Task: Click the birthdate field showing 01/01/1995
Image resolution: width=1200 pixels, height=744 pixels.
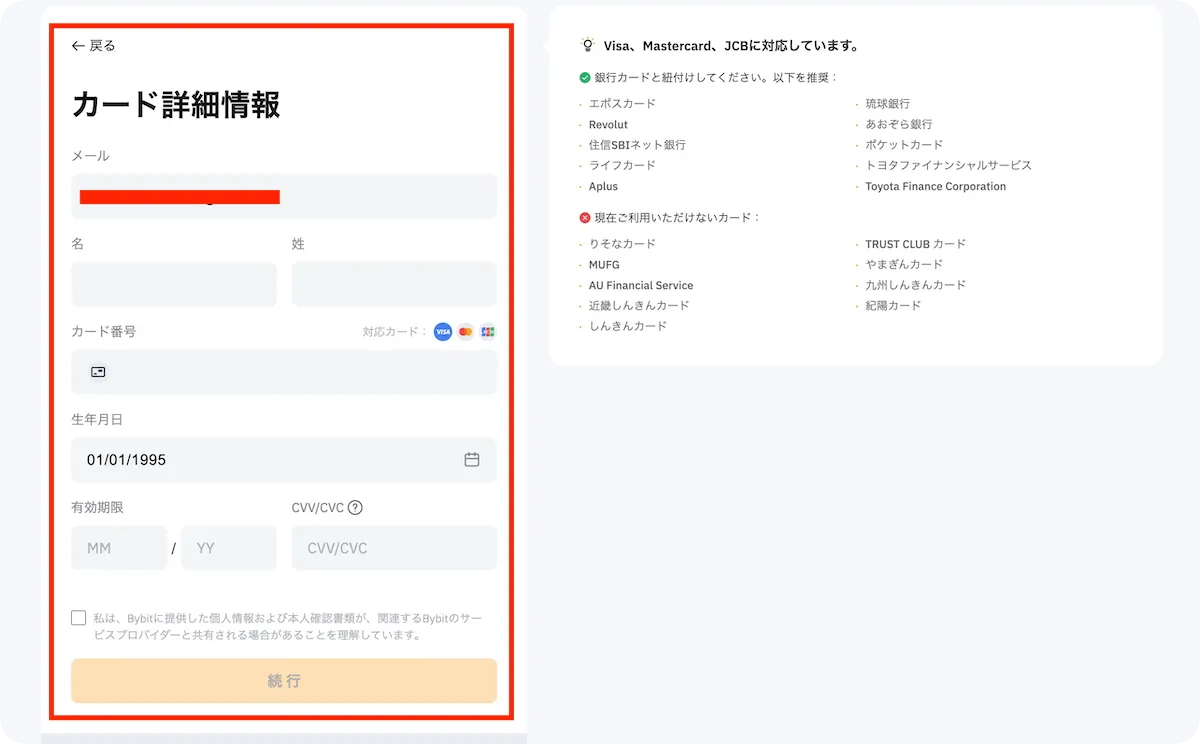Action: tap(250, 459)
